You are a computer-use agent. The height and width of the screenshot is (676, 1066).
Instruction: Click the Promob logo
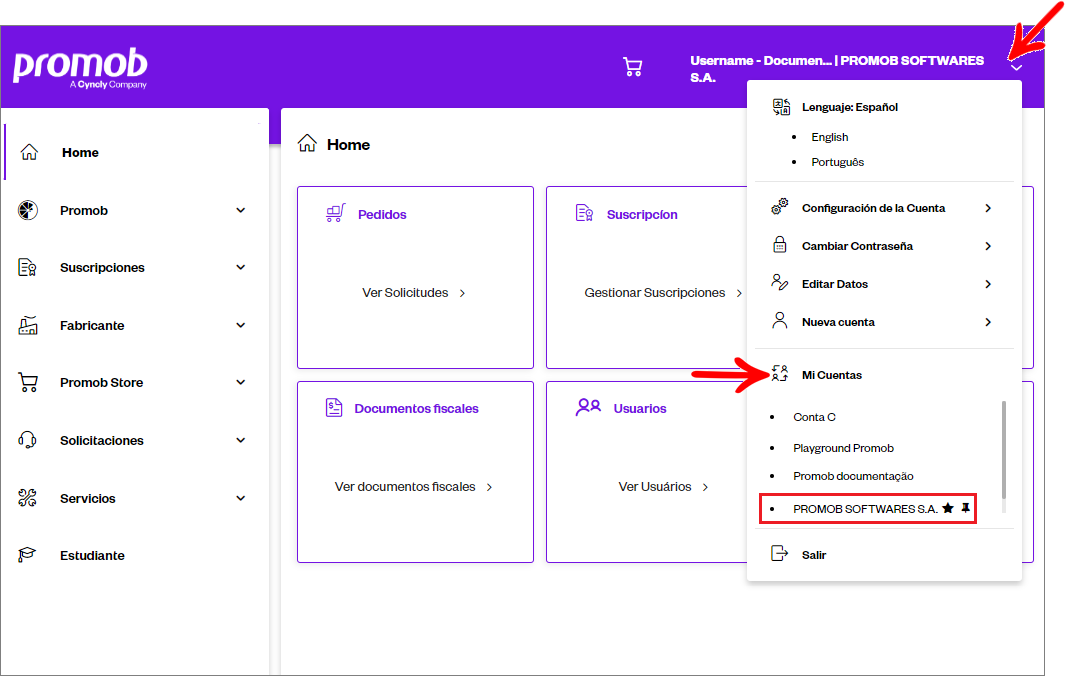click(80, 68)
